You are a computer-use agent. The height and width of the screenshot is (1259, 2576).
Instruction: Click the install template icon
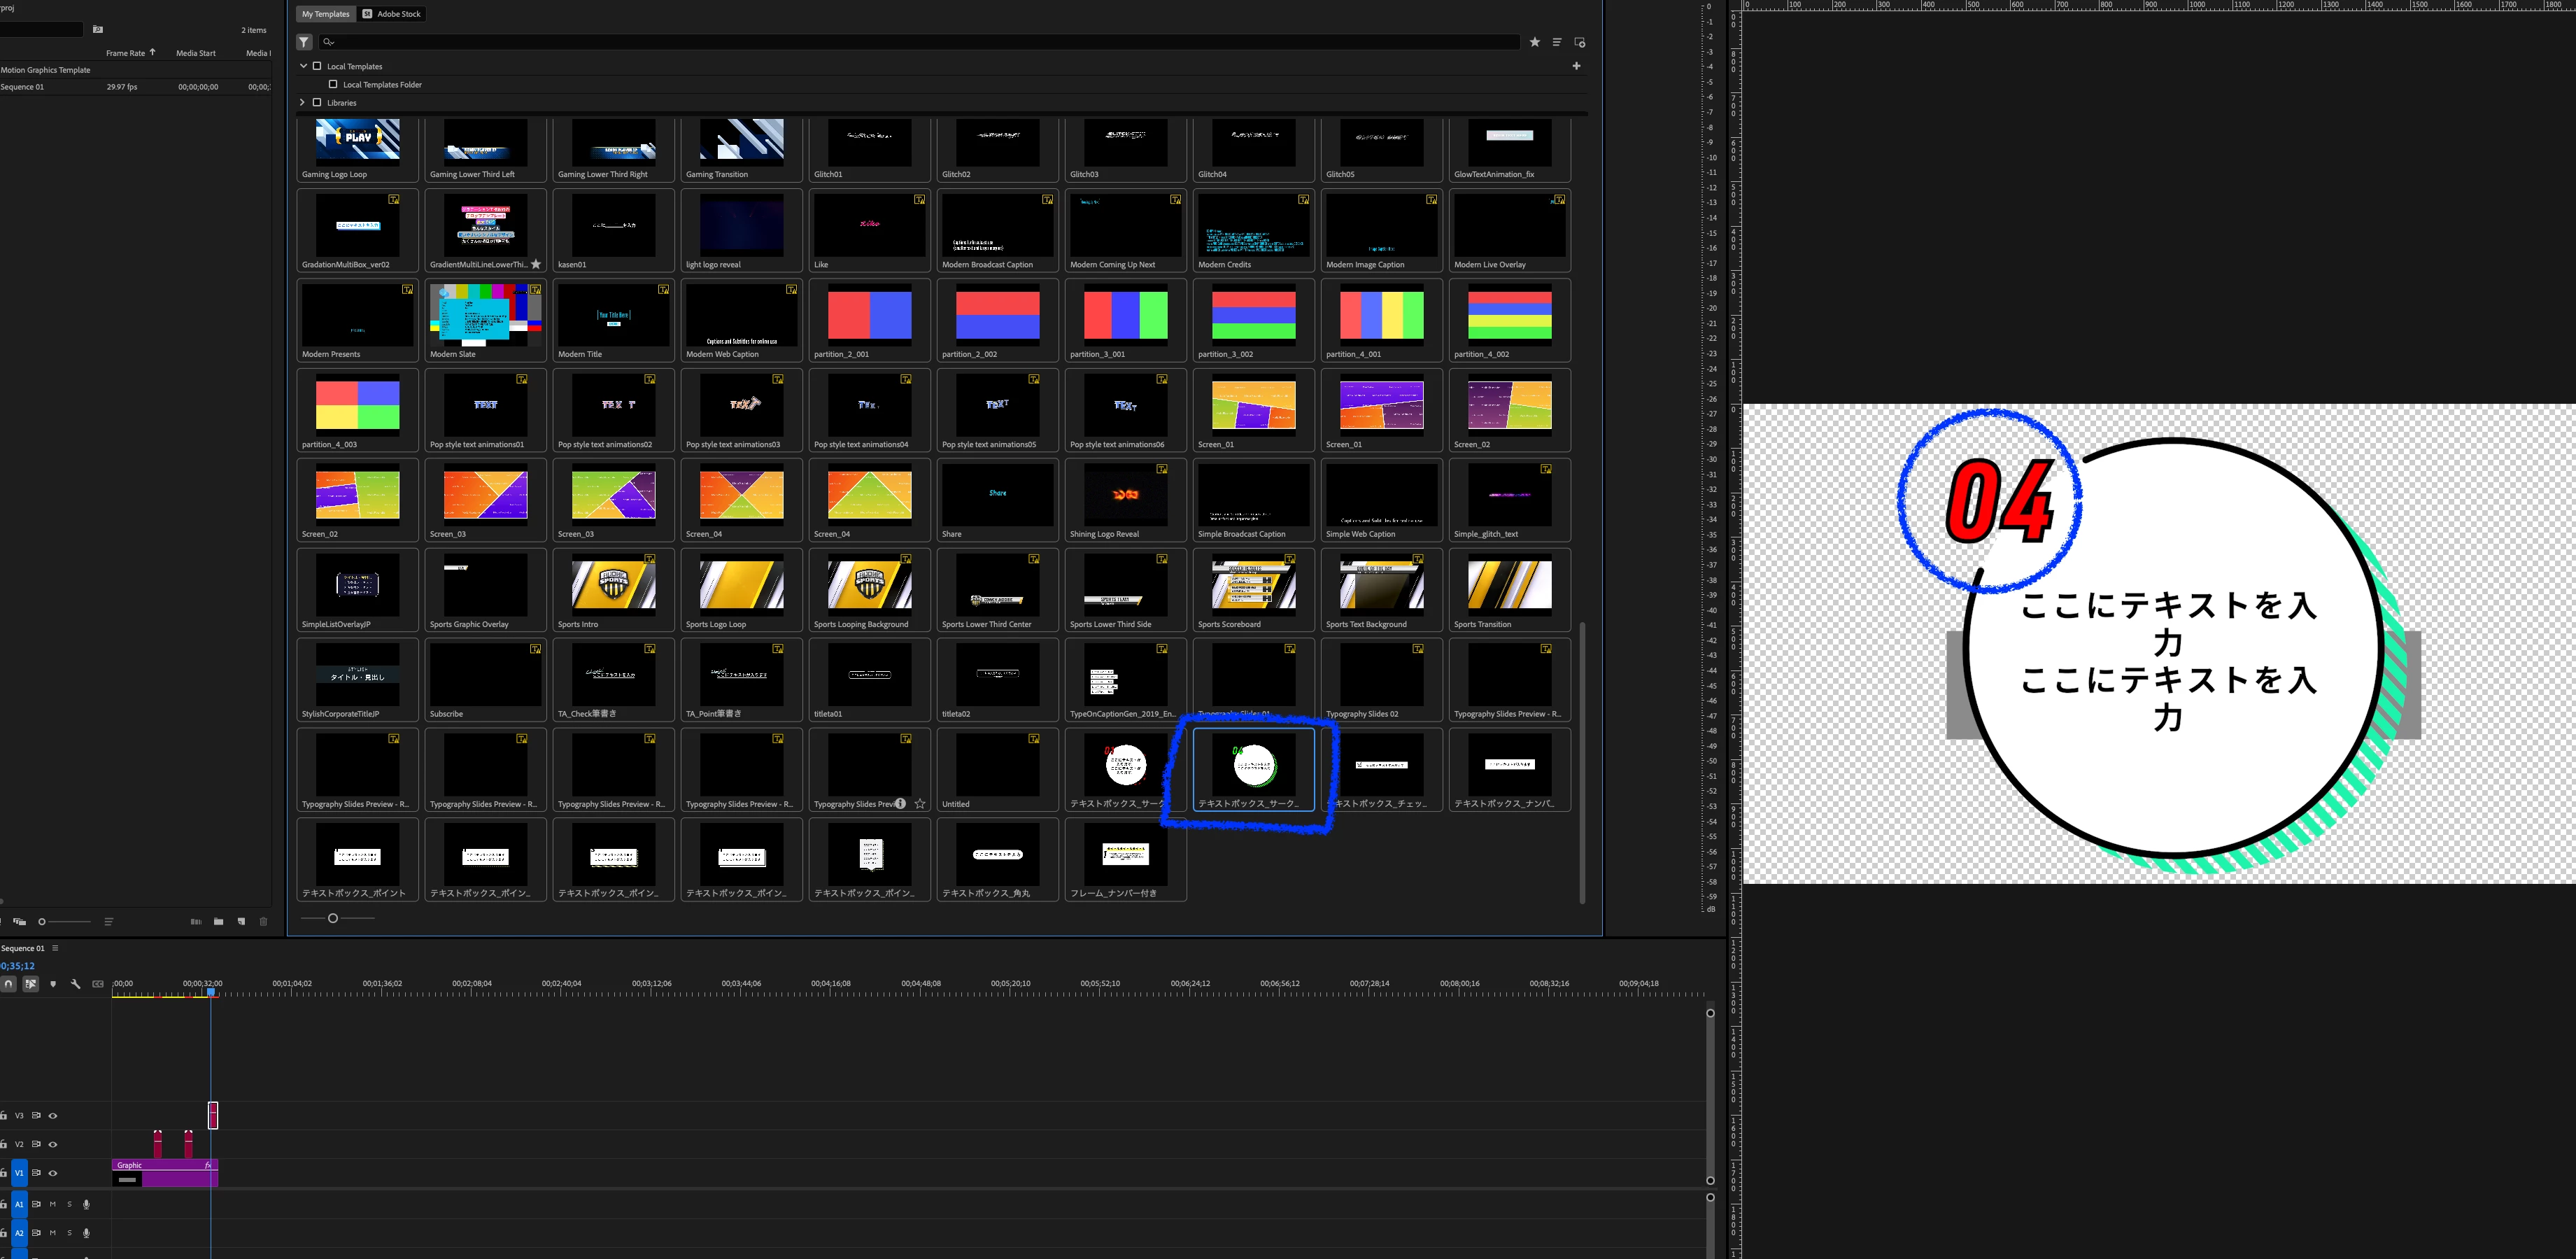(1580, 42)
